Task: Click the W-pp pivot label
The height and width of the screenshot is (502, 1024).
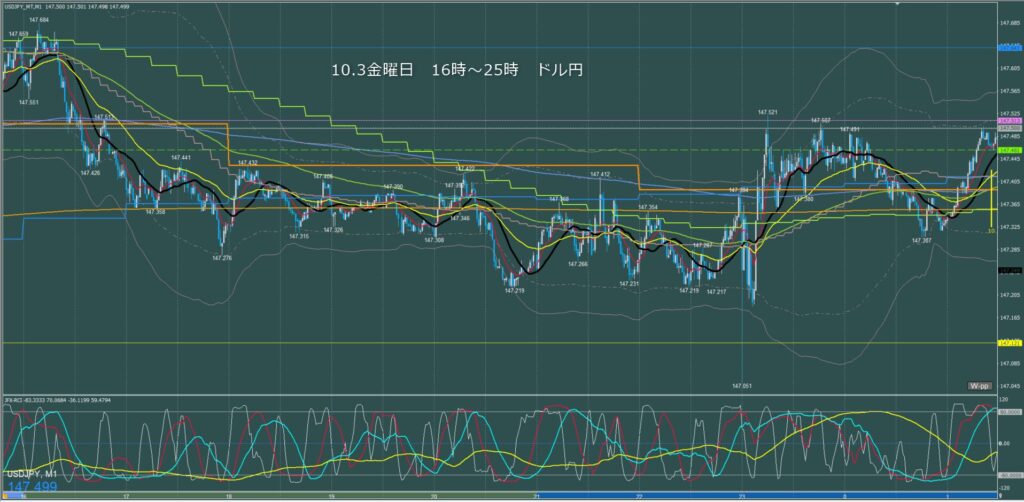Action: 979,386
